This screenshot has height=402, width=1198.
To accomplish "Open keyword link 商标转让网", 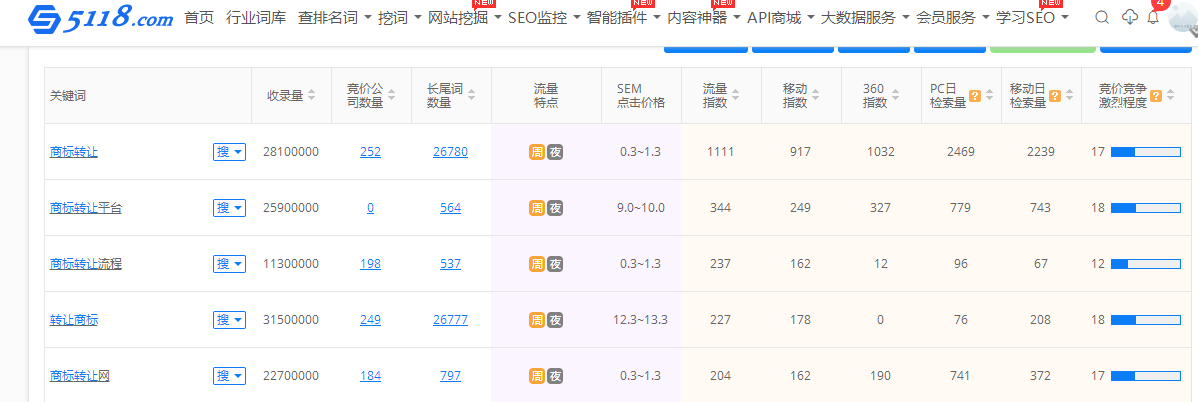I will (x=79, y=376).
